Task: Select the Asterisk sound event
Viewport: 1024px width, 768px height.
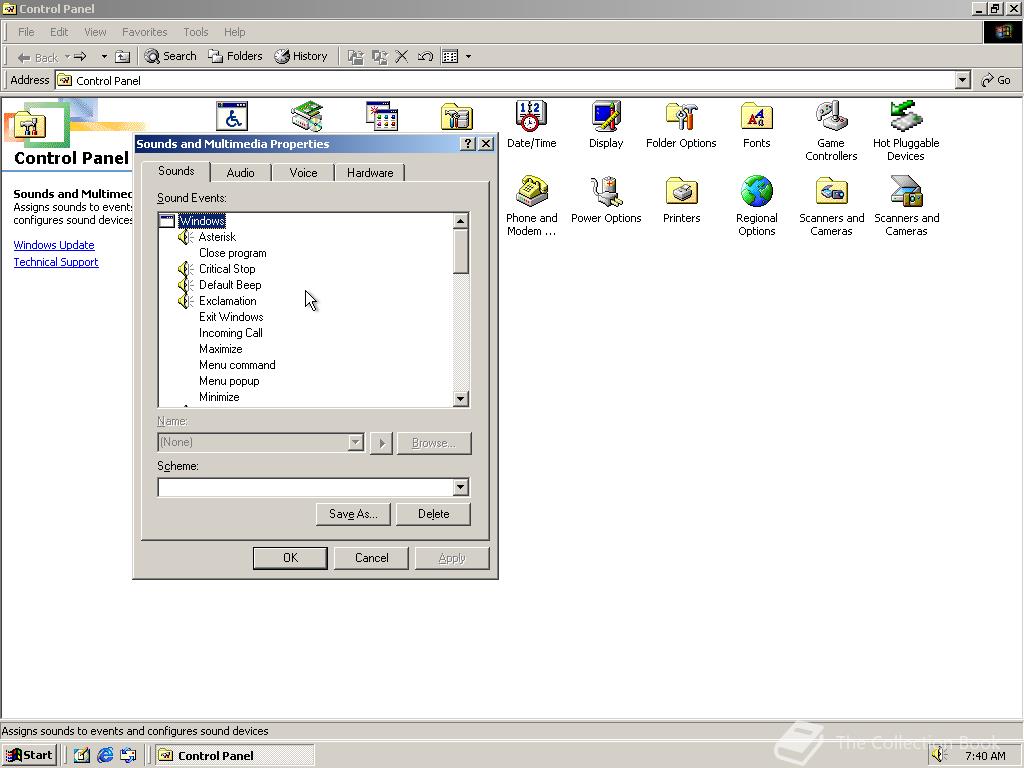Action: [217, 237]
